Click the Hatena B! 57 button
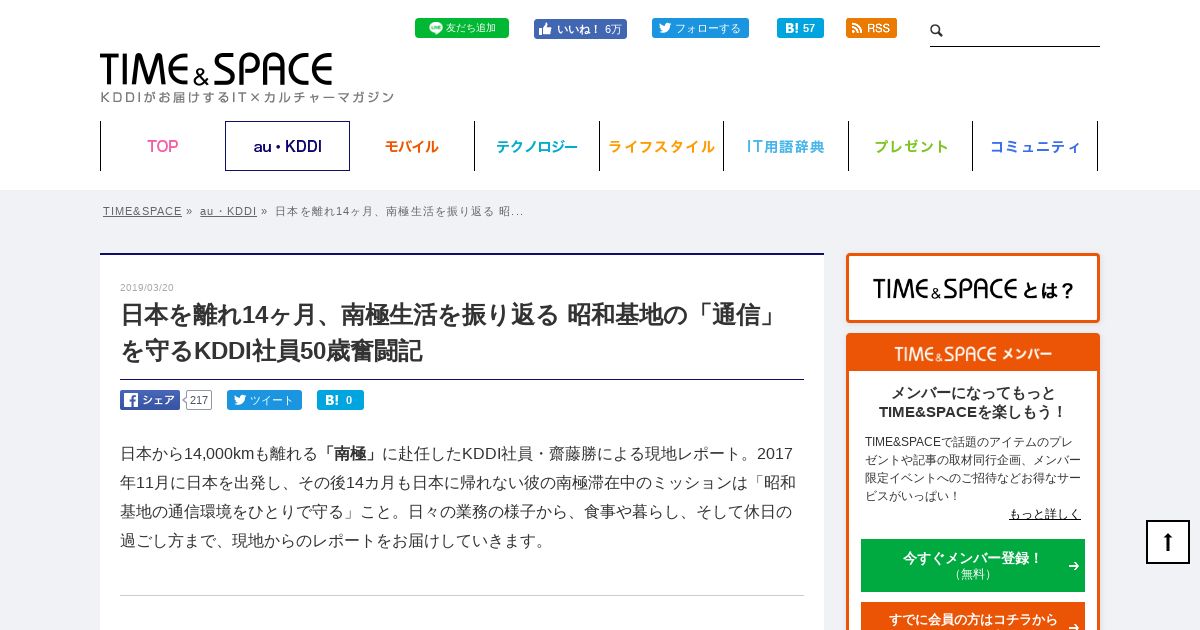This screenshot has height=630, width=1200. pyautogui.click(x=800, y=28)
